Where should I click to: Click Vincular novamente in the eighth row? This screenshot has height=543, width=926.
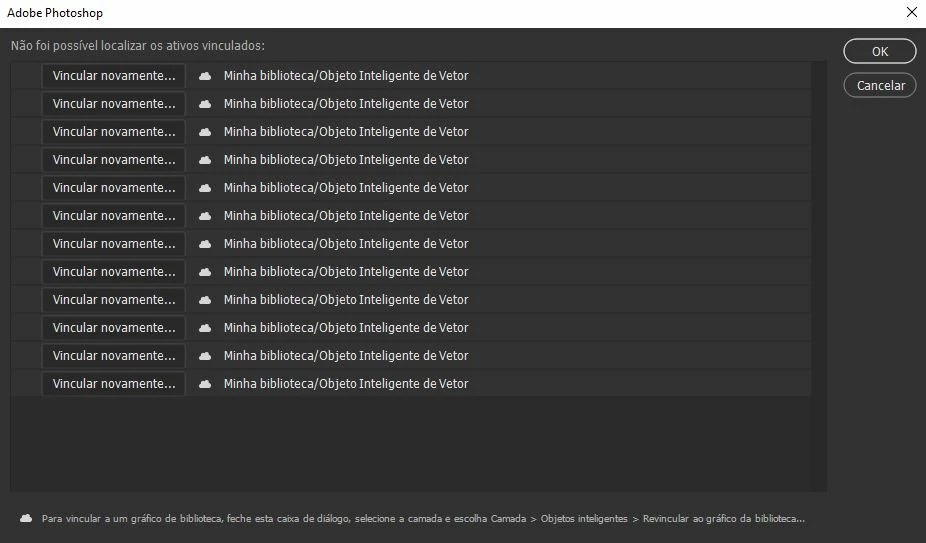tap(113, 272)
